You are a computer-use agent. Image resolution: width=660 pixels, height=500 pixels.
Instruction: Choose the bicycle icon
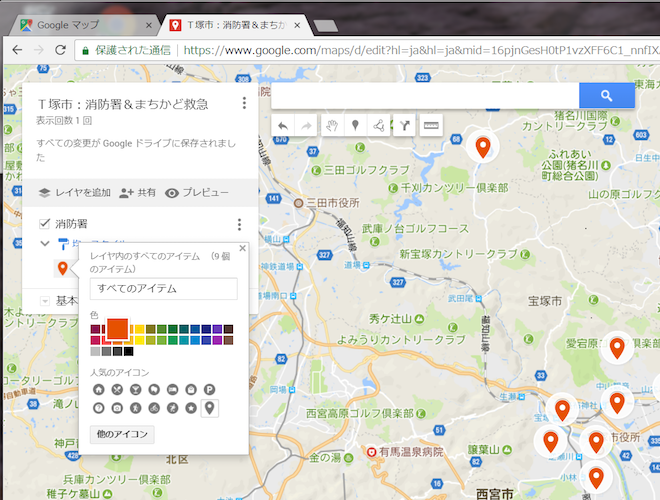point(154,408)
